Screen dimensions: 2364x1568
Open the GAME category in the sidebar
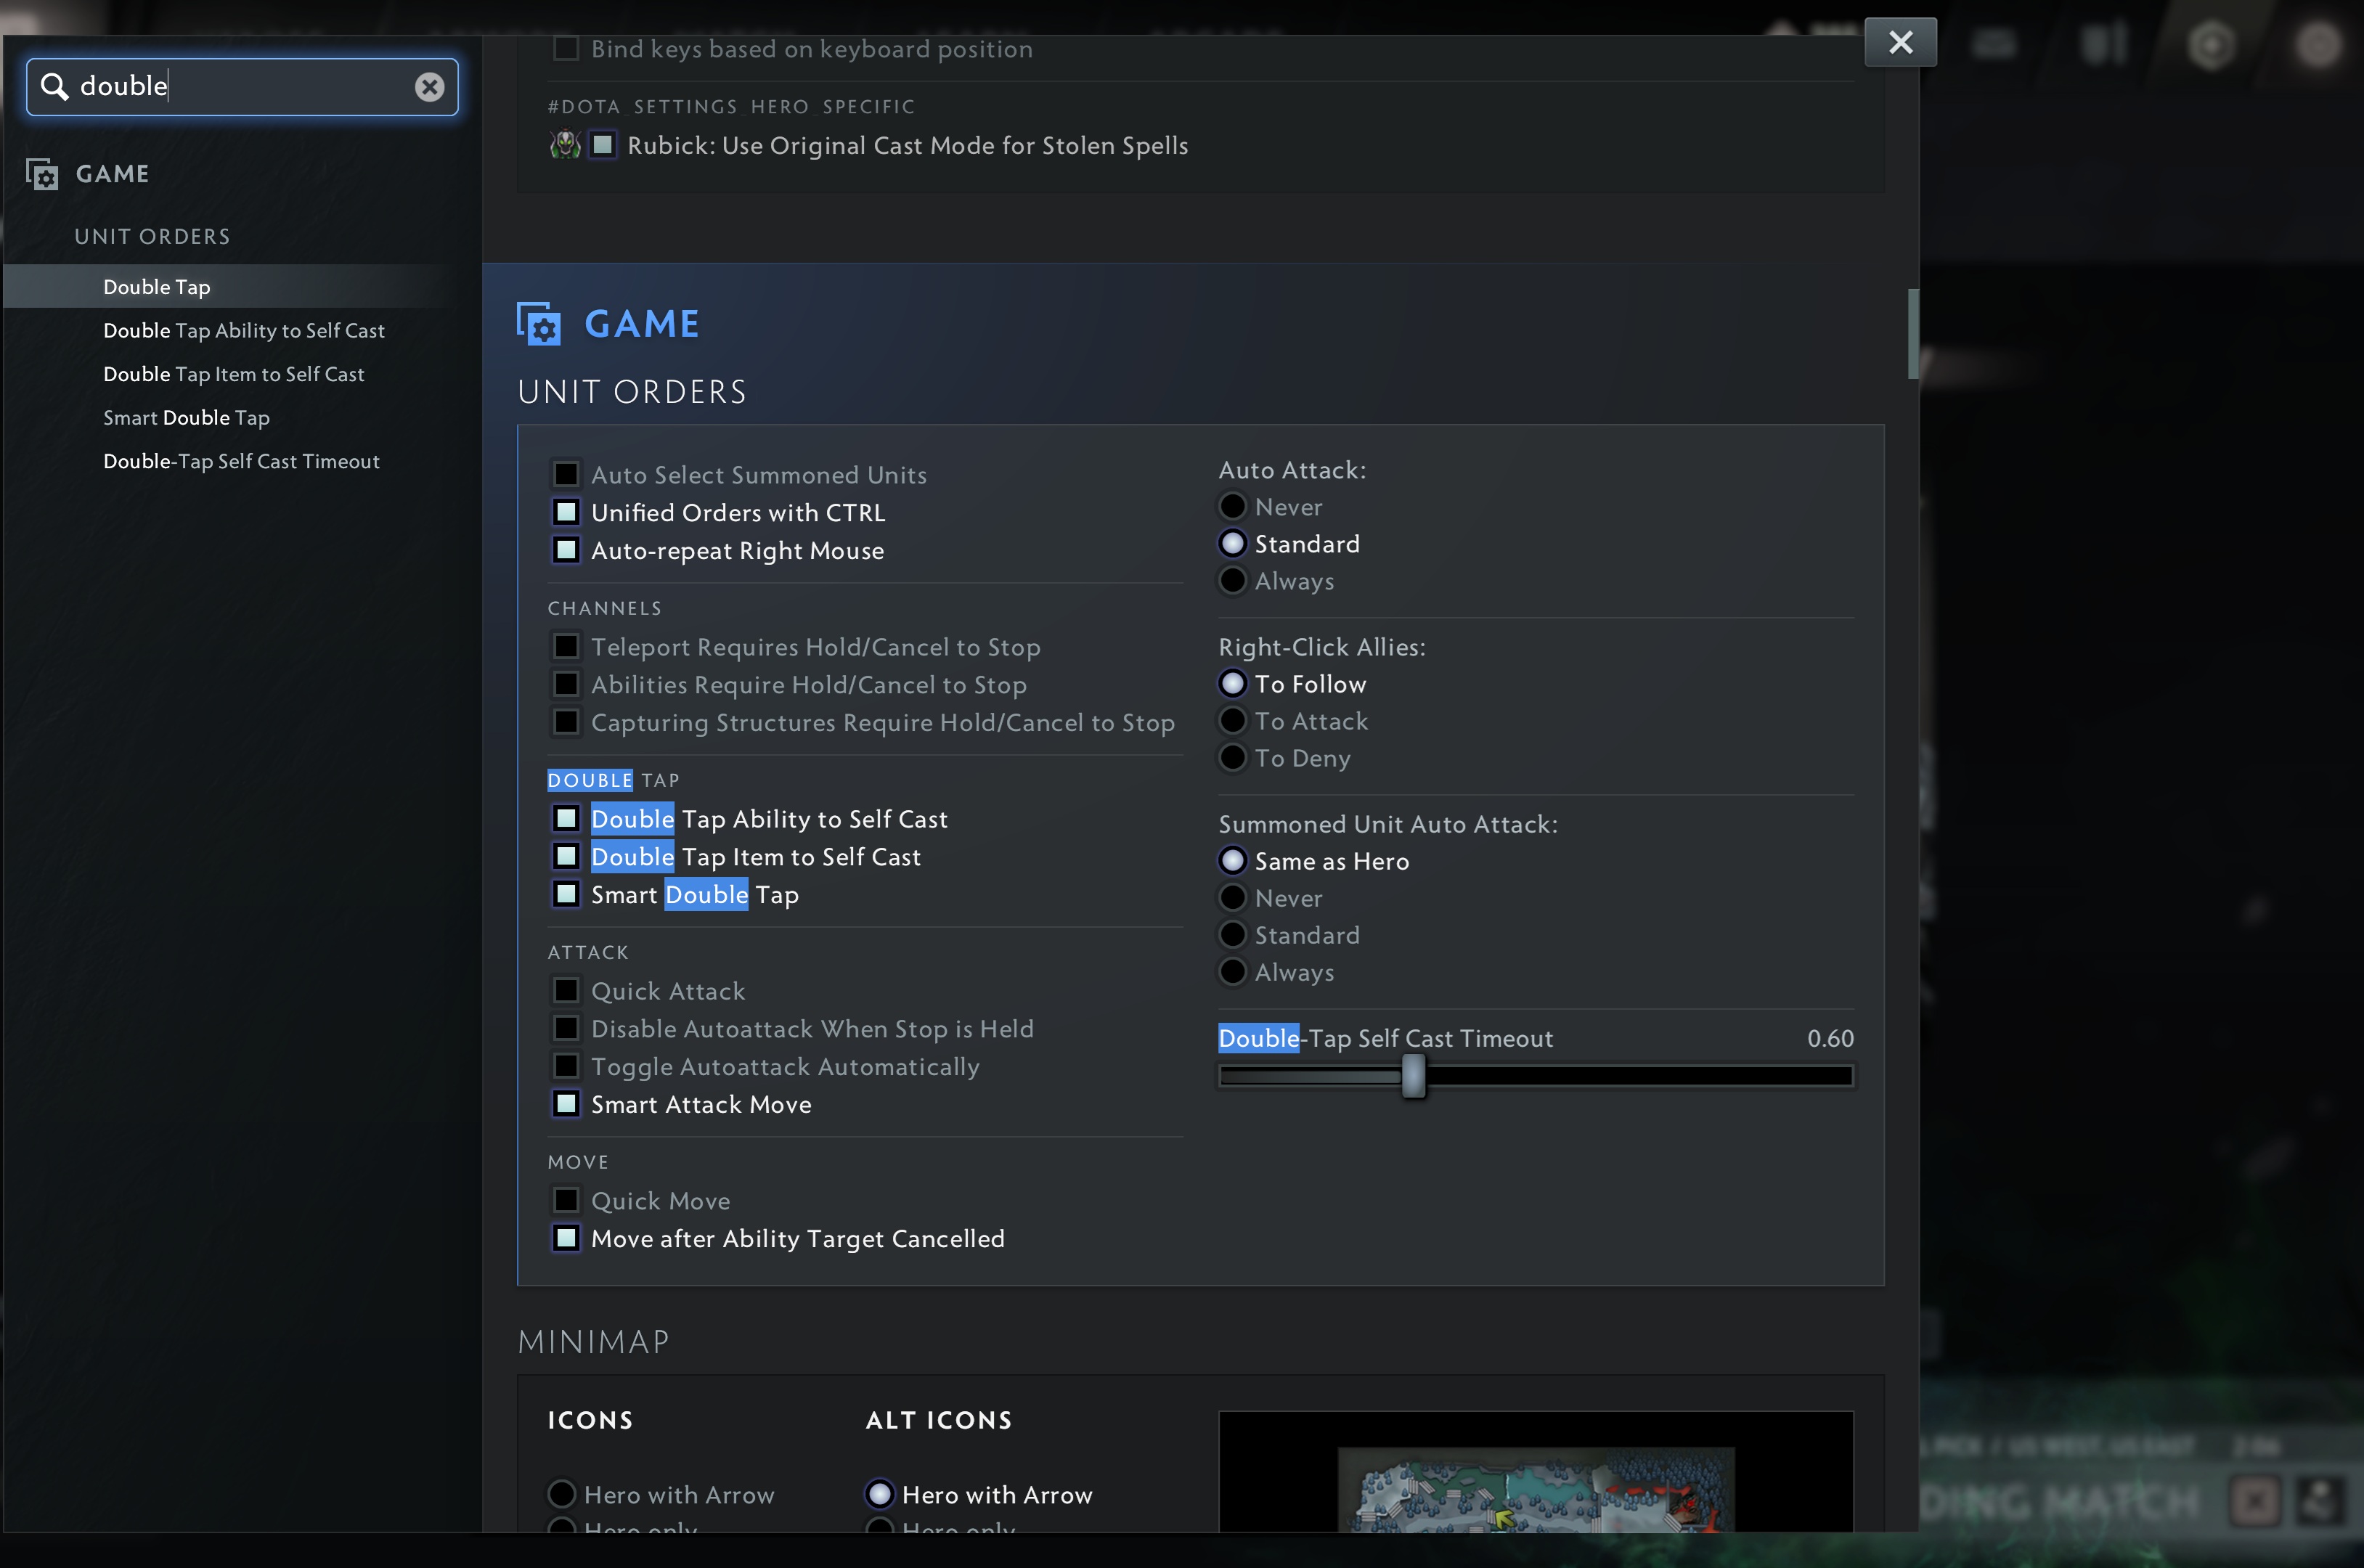[112, 174]
